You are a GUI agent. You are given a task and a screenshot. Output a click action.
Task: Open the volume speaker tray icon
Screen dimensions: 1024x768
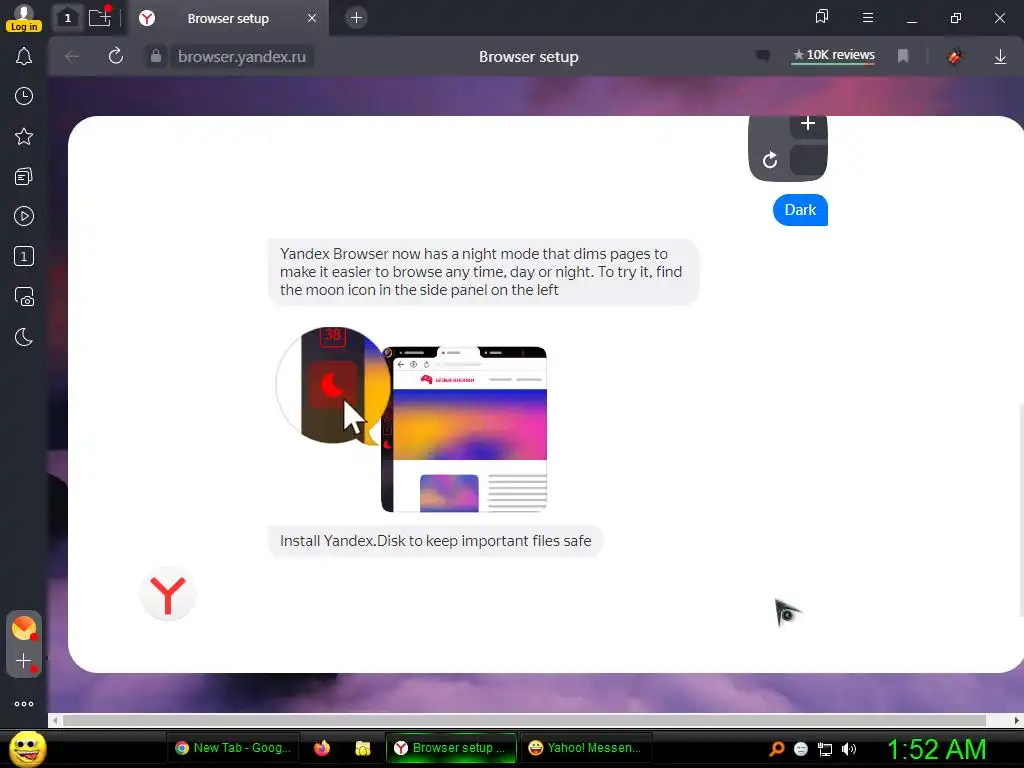(x=848, y=749)
